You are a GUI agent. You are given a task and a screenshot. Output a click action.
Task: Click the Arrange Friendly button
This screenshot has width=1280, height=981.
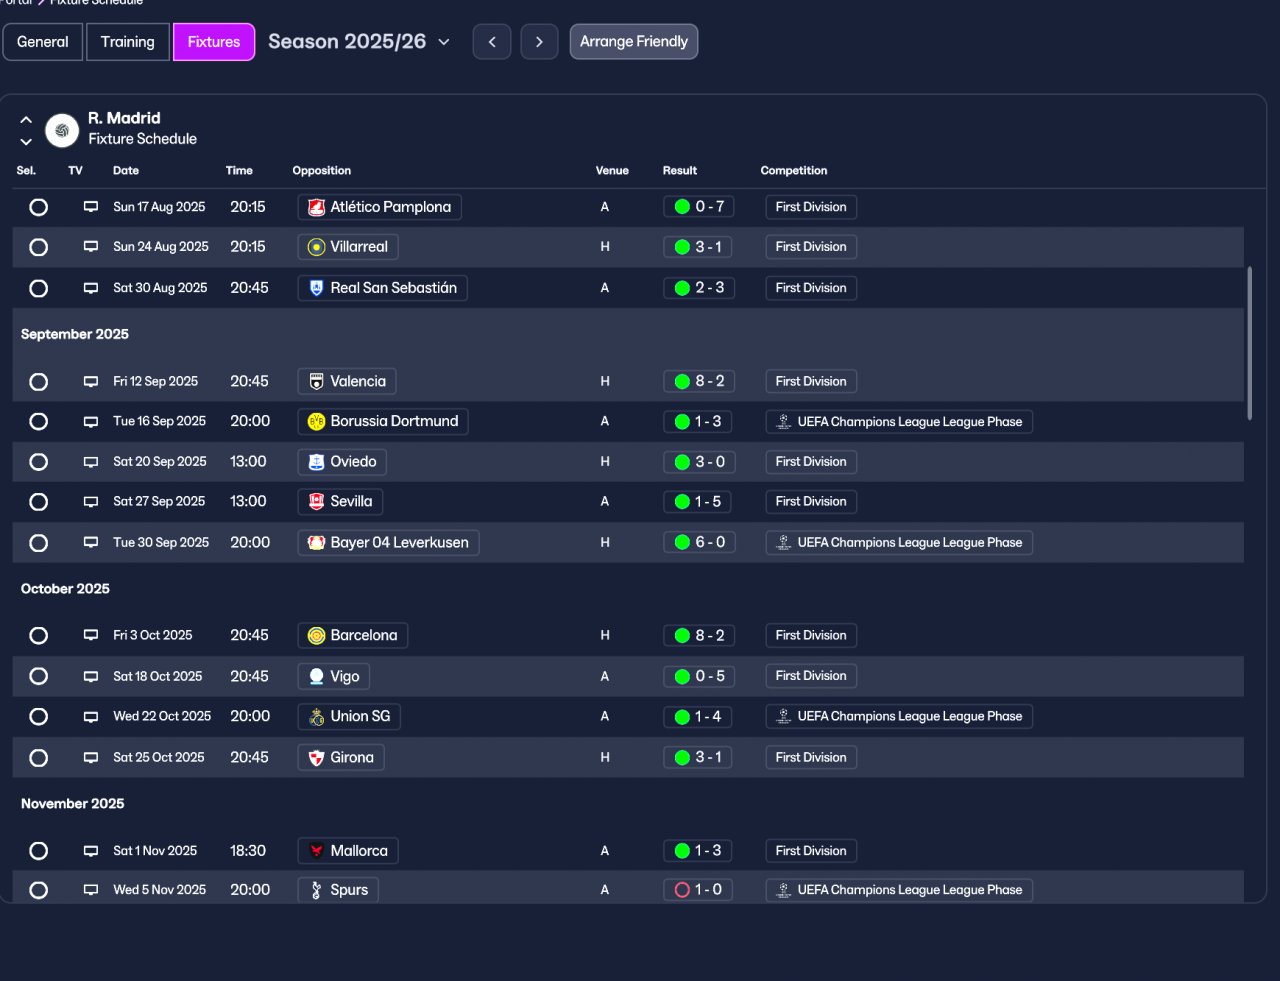click(x=634, y=42)
